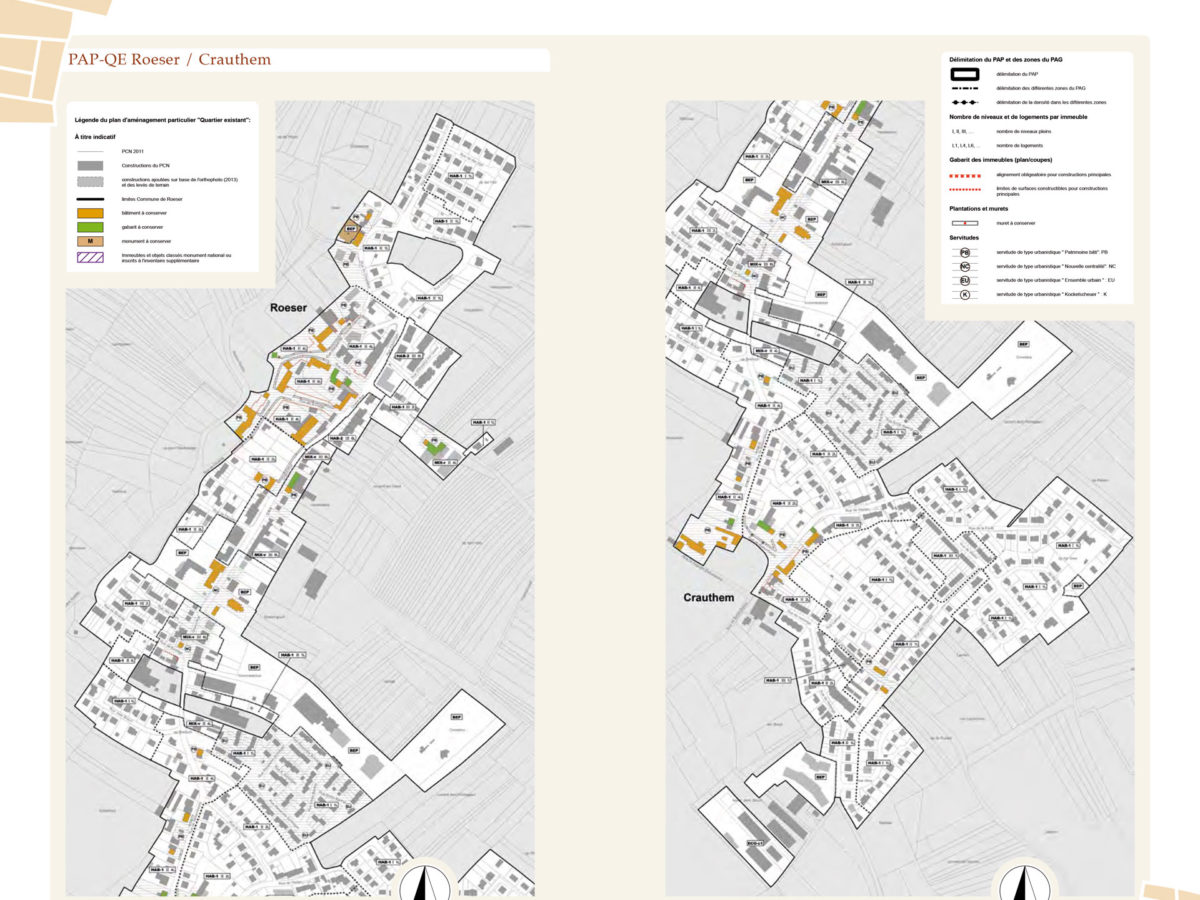Viewport: 1200px width, 900px height.
Task: Click the orange bâtiment à conserver swatch
Action: [91, 213]
